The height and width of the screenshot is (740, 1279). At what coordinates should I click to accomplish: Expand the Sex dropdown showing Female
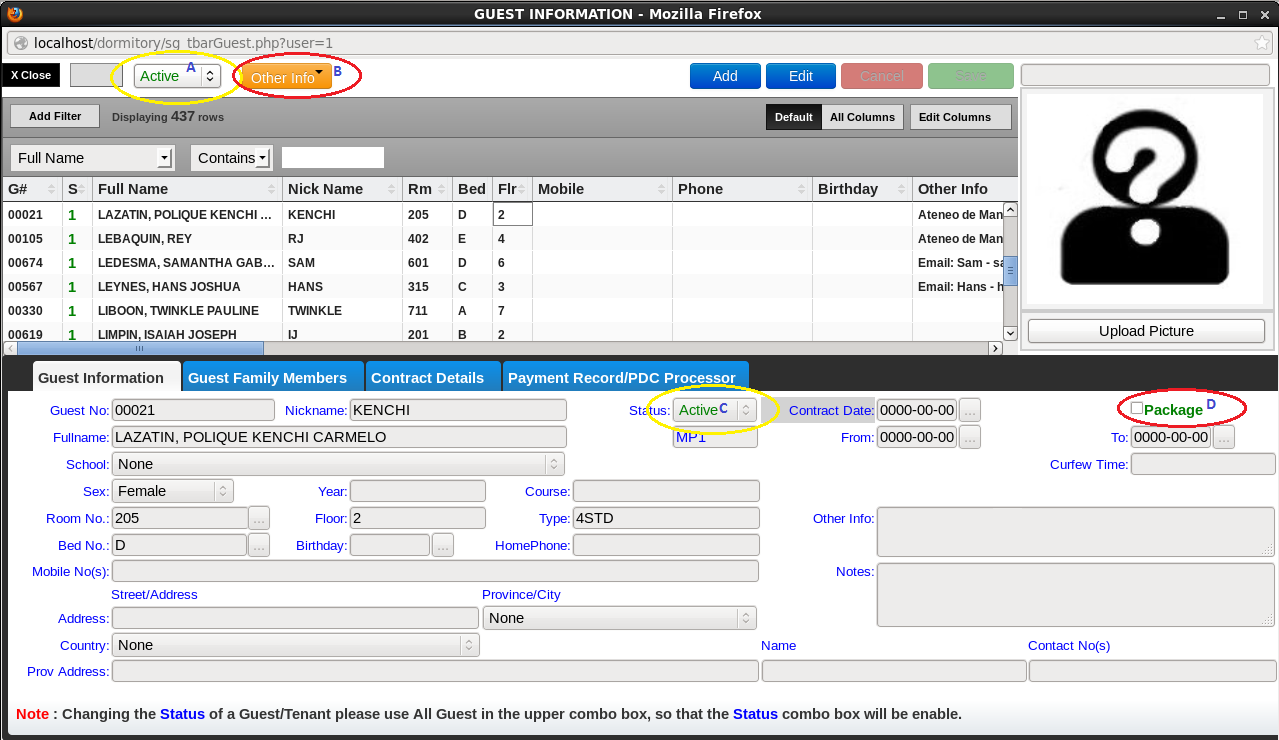click(172, 491)
